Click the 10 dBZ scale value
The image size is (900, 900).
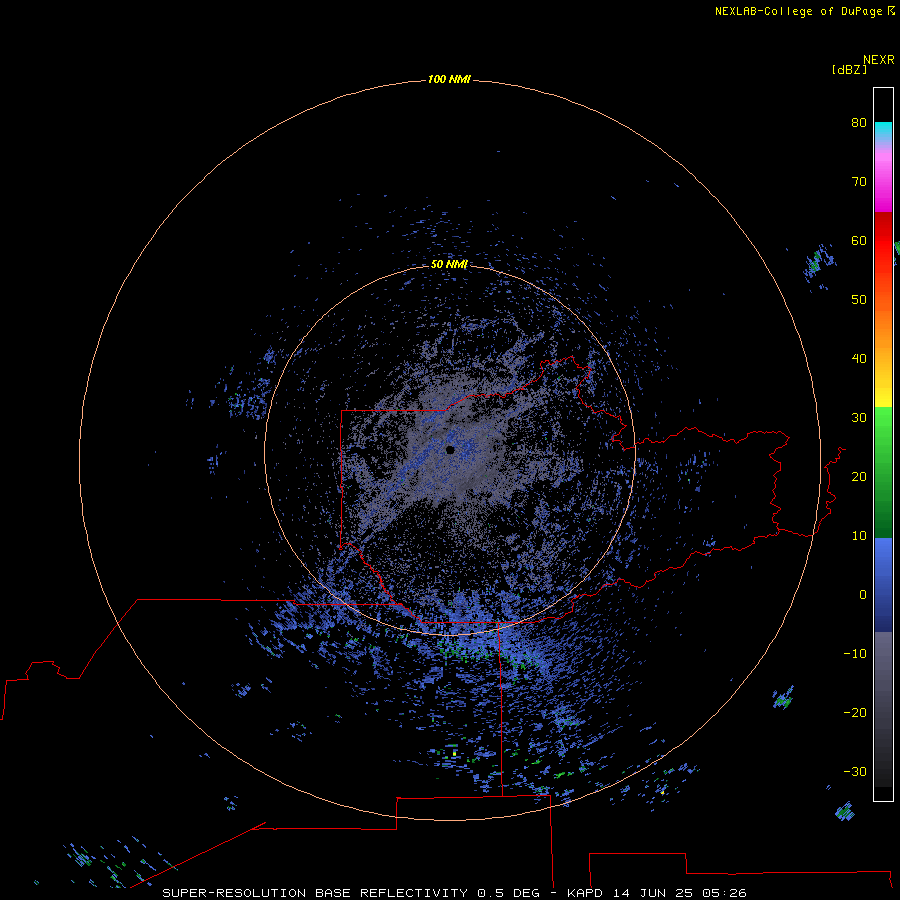[x=859, y=536]
